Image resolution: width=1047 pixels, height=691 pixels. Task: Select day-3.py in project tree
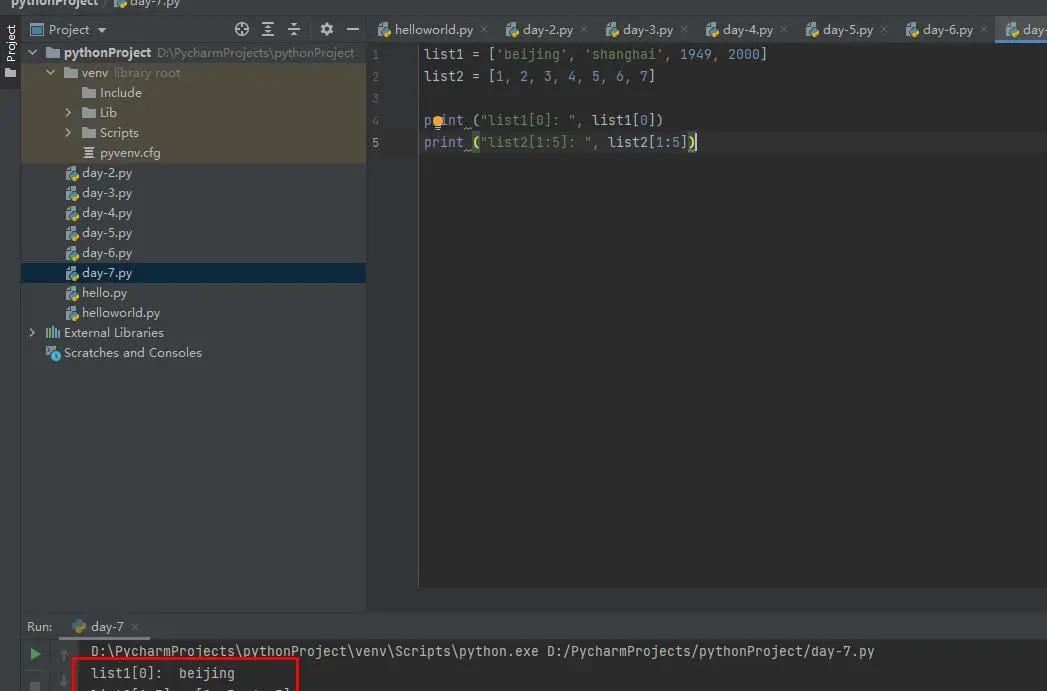[x=107, y=193]
